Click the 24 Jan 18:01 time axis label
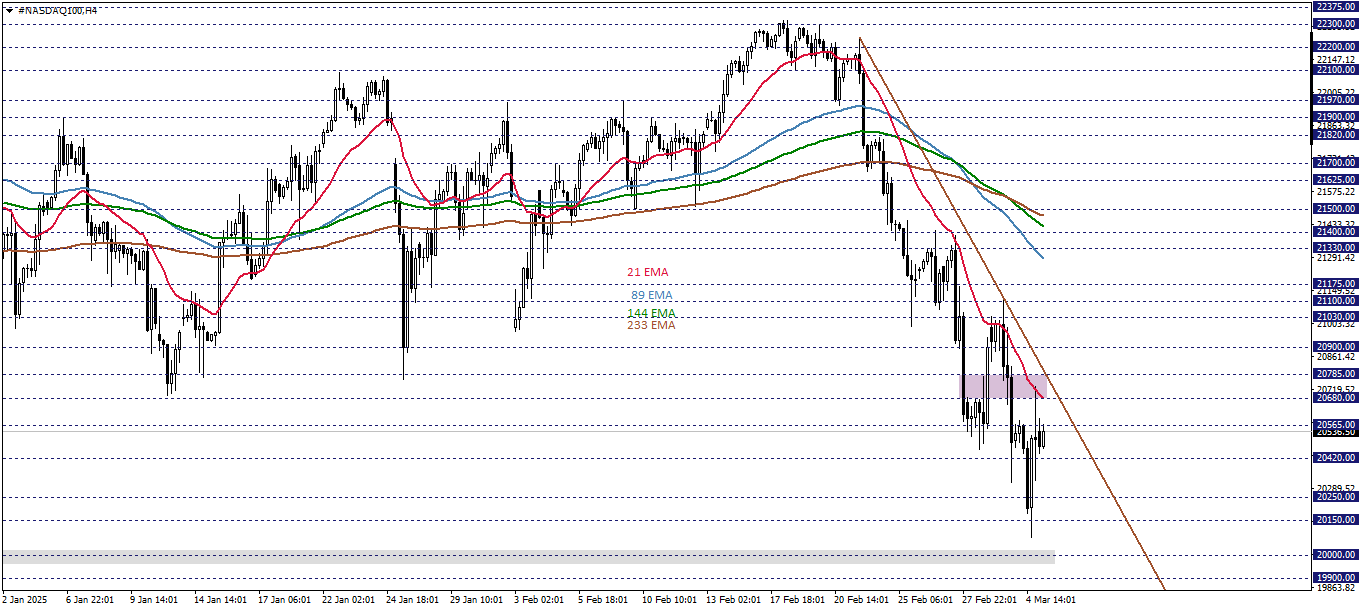1362x611 pixels. (x=413, y=600)
